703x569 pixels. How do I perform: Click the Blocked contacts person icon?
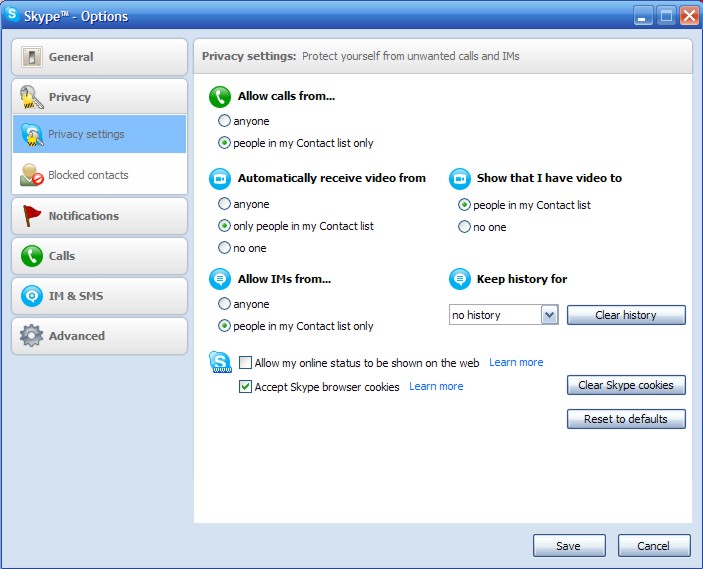(x=31, y=175)
